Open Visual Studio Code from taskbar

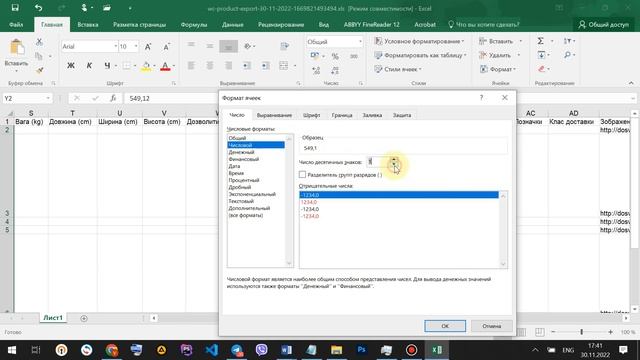211,350
